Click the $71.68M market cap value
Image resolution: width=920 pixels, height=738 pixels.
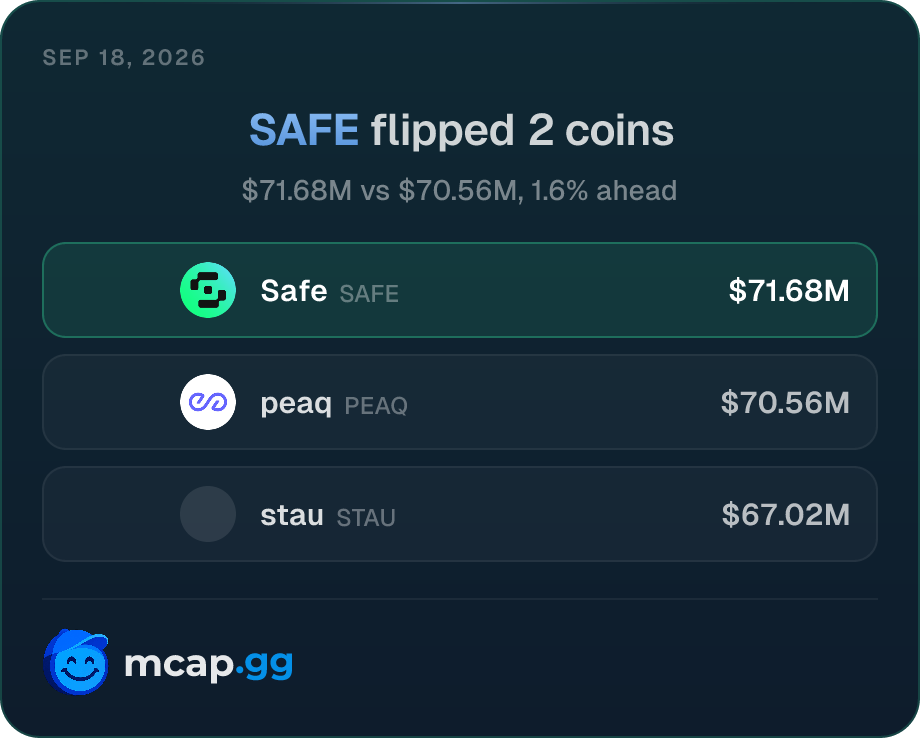click(x=789, y=290)
